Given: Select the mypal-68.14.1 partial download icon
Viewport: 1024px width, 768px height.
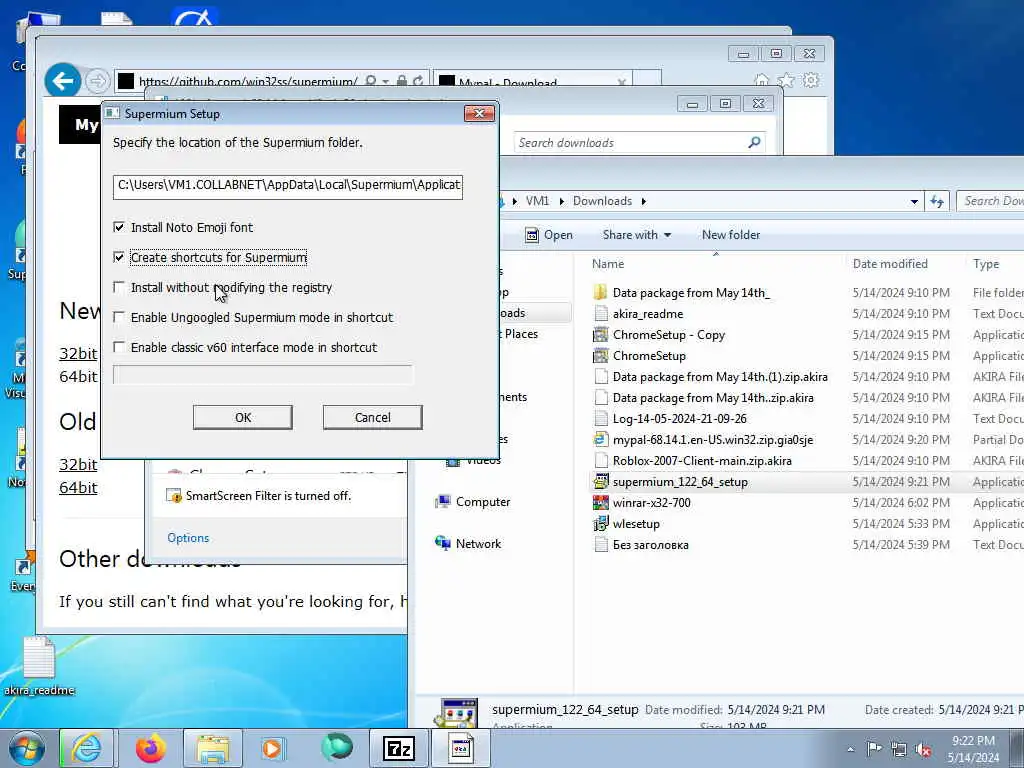Looking at the screenshot, I should coord(600,440).
